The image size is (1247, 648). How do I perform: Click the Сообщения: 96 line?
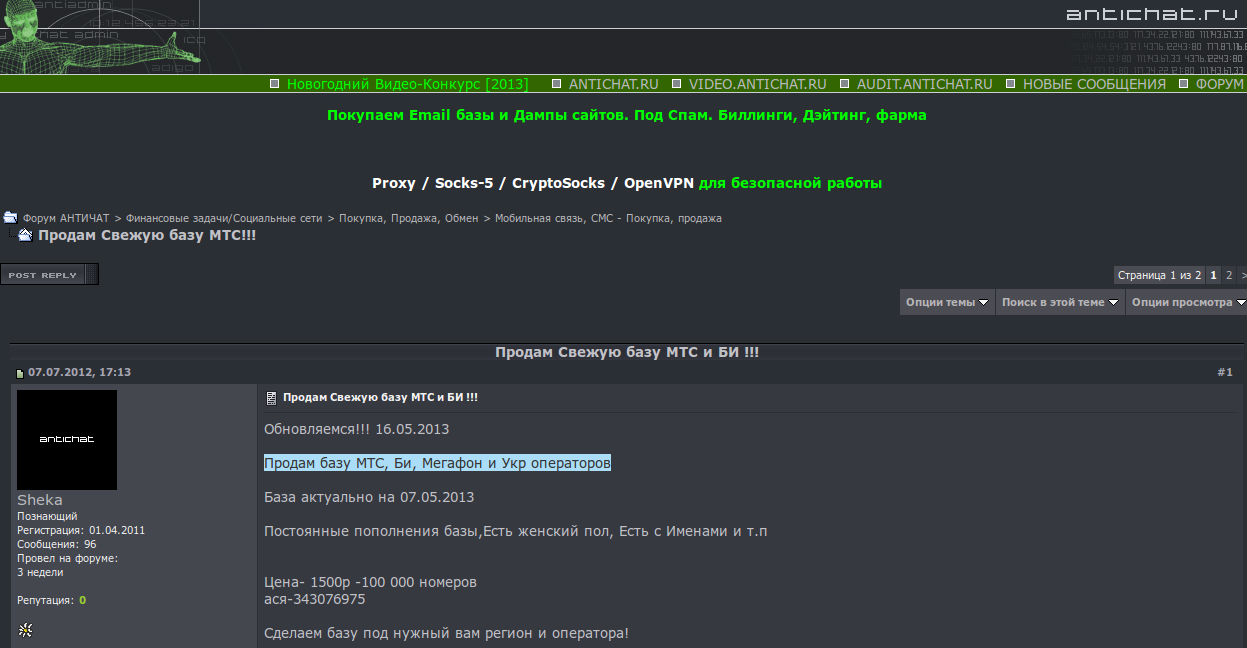[57, 544]
